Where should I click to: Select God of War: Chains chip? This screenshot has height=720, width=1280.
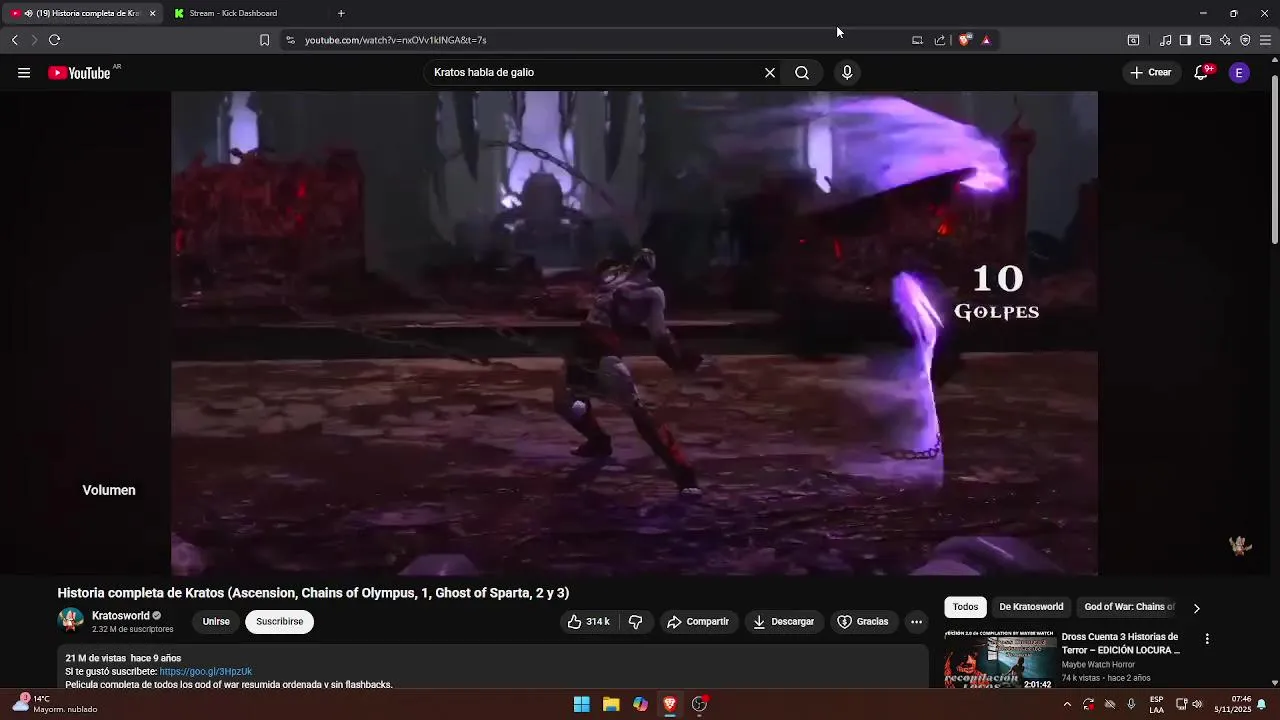coord(1129,607)
